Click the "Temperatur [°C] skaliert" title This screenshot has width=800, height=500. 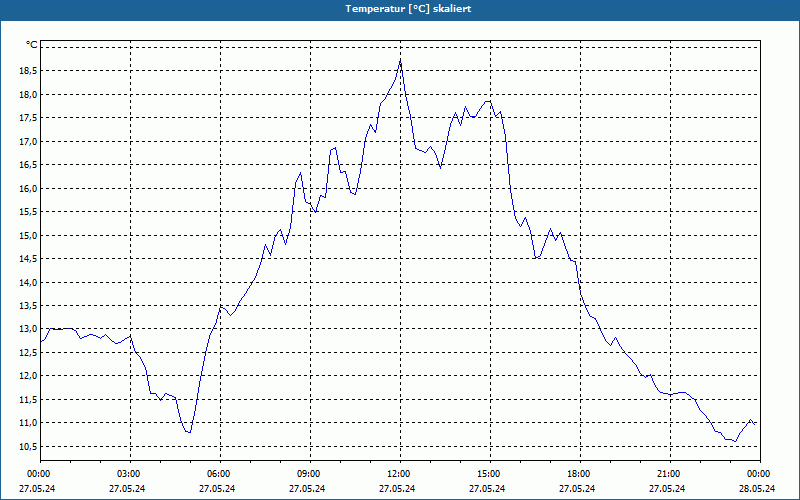(x=408, y=9)
